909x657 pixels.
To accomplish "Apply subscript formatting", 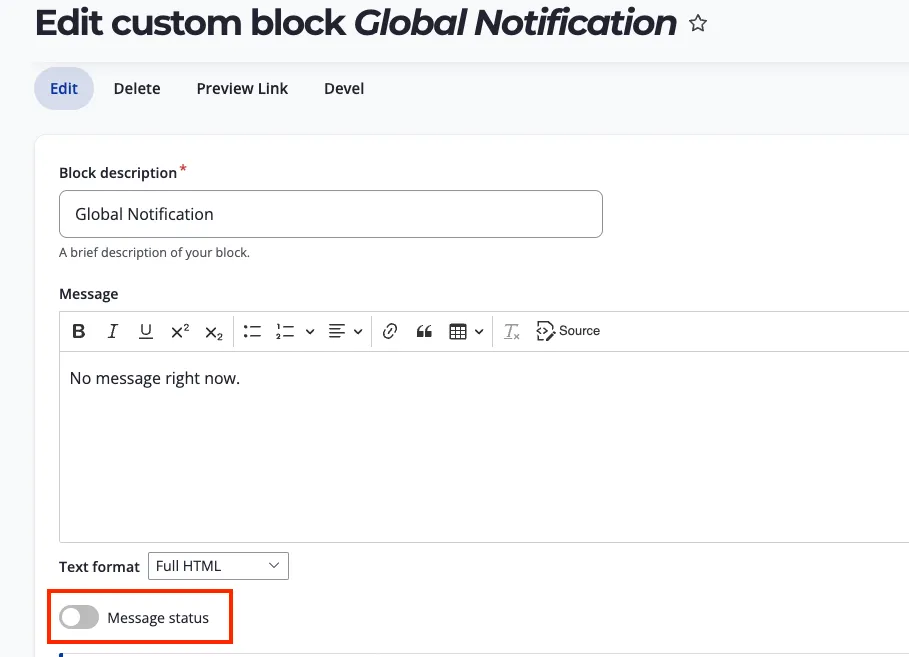I will (x=213, y=331).
